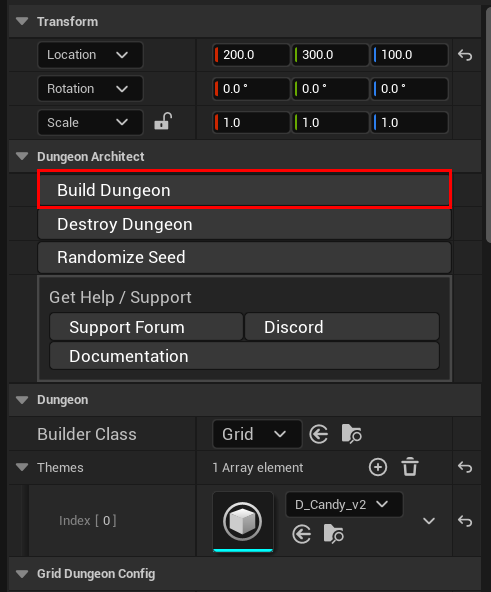This screenshot has height=592, width=491.
Task: Click the Randomize Seed button
Action: tap(244, 257)
